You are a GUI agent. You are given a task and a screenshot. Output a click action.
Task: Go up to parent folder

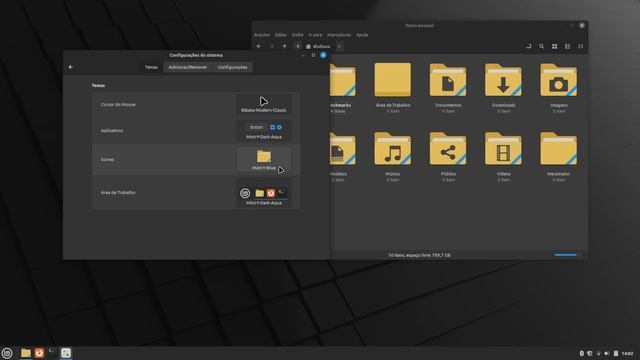tap(284, 47)
